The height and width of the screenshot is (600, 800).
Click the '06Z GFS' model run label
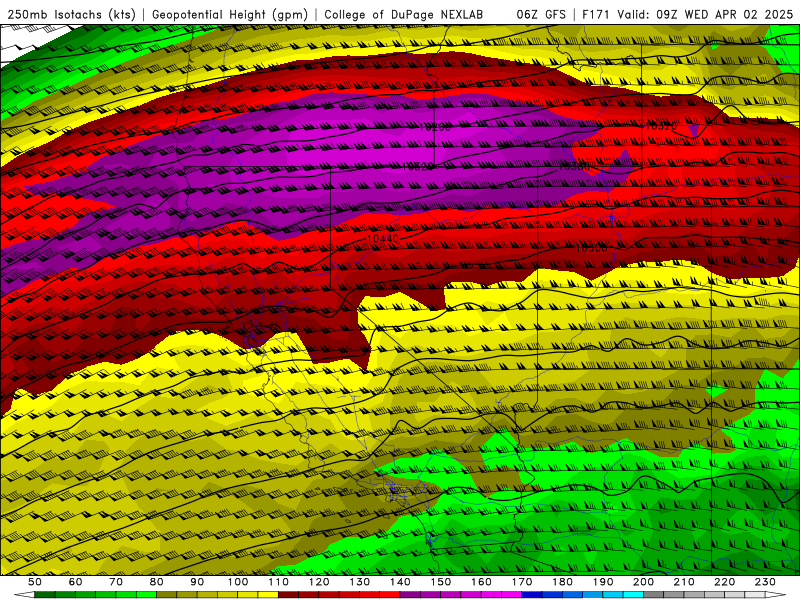541,14
